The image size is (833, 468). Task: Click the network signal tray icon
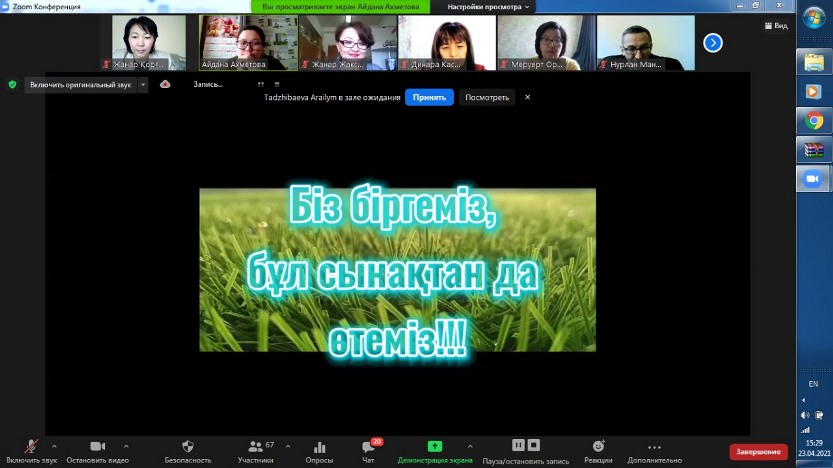tap(805, 430)
